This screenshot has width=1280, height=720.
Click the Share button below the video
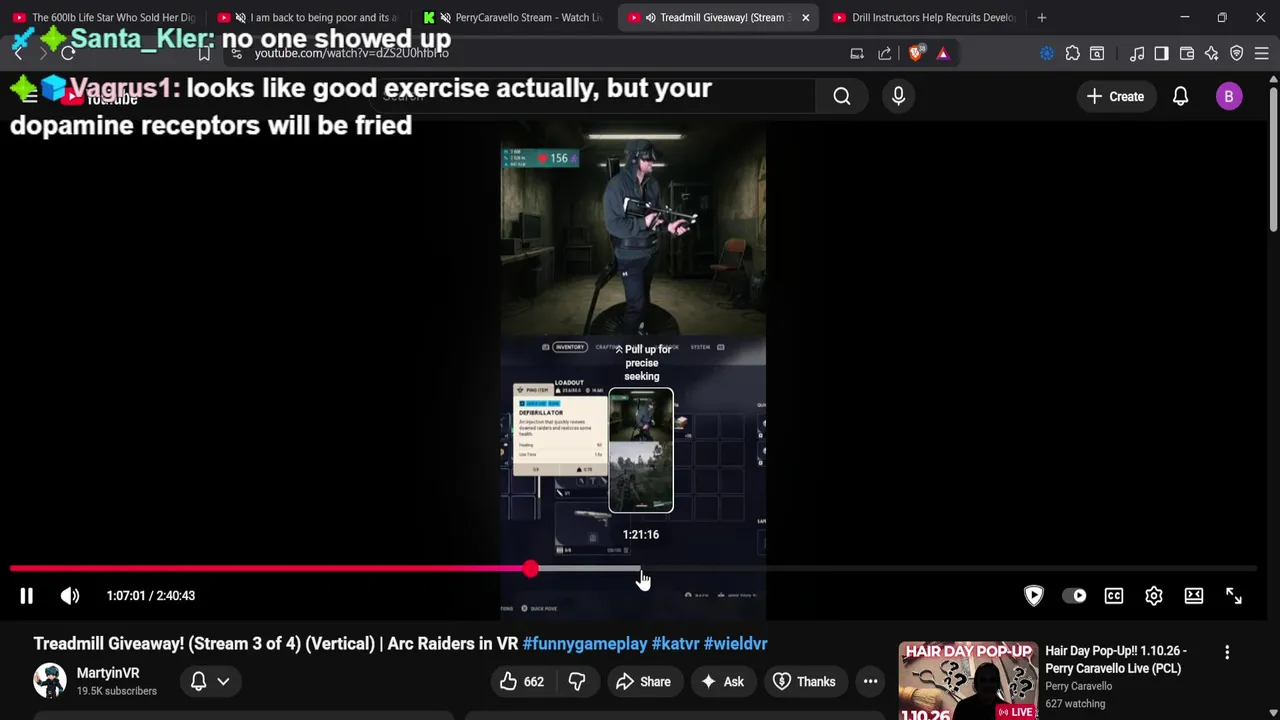click(643, 682)
